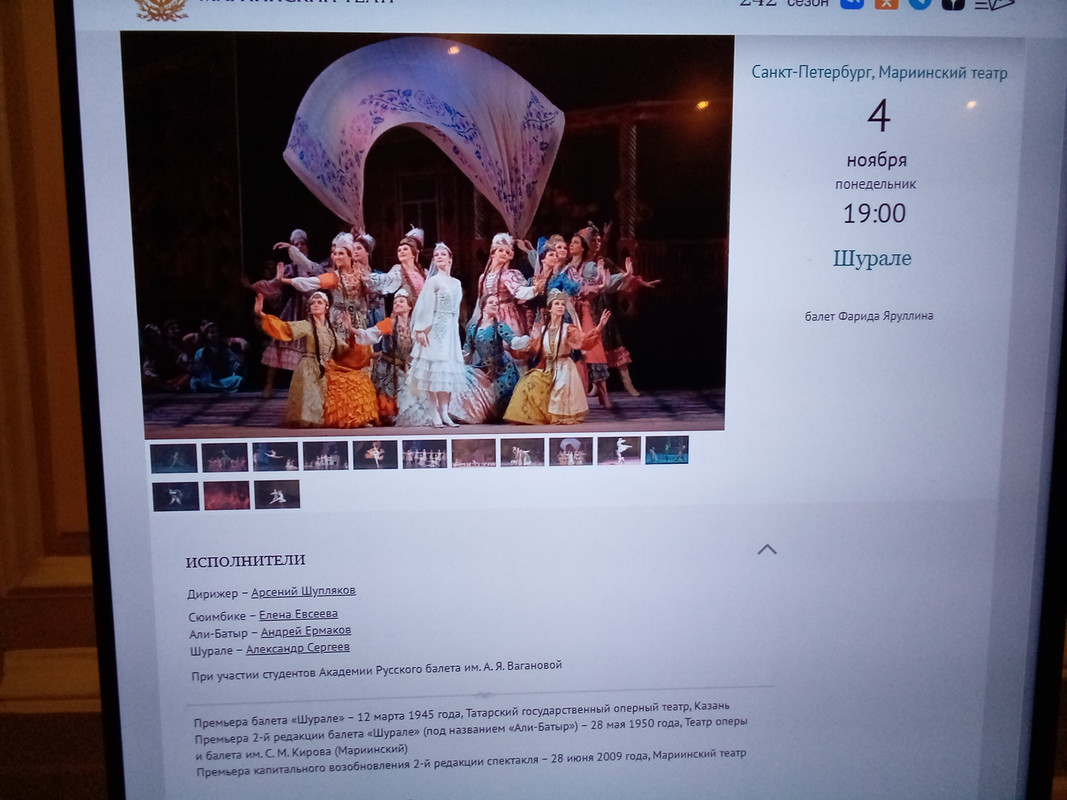1067x800 pixels.
Task: Click the golden Mariinsky emblem logo
Action: point(161,8)
